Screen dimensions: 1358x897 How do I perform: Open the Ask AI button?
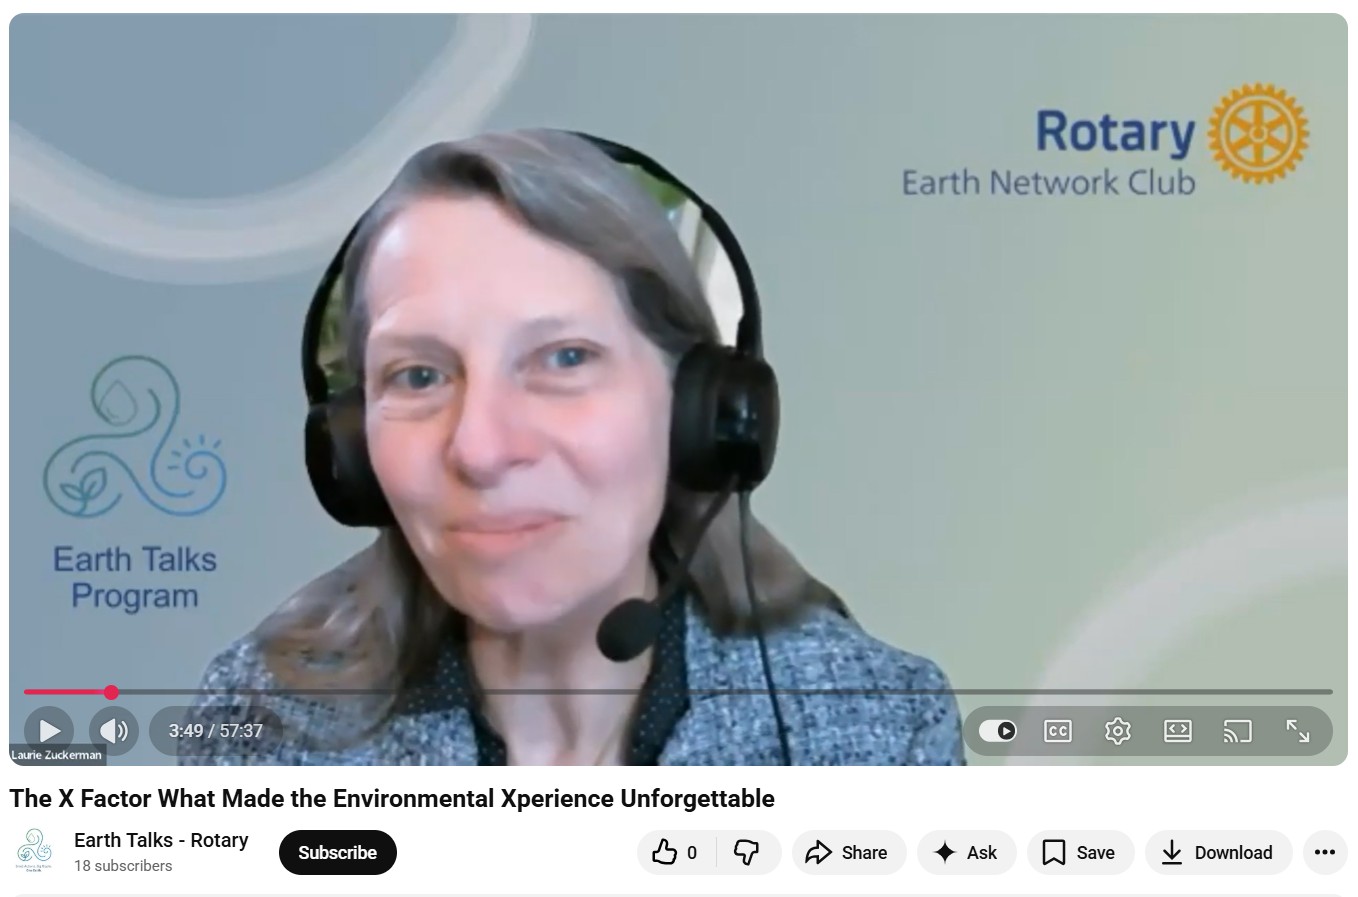[x=966, y=853]
